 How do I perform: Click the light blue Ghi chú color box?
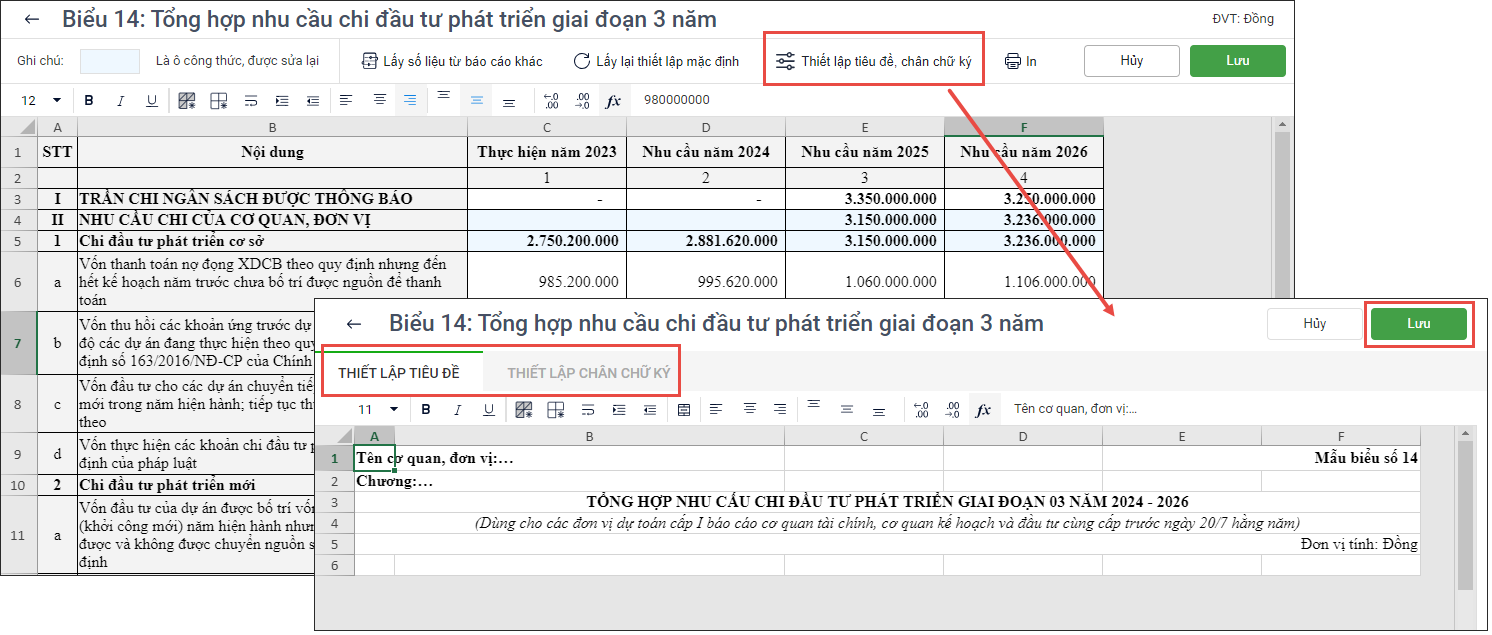[x=110, y=61]
